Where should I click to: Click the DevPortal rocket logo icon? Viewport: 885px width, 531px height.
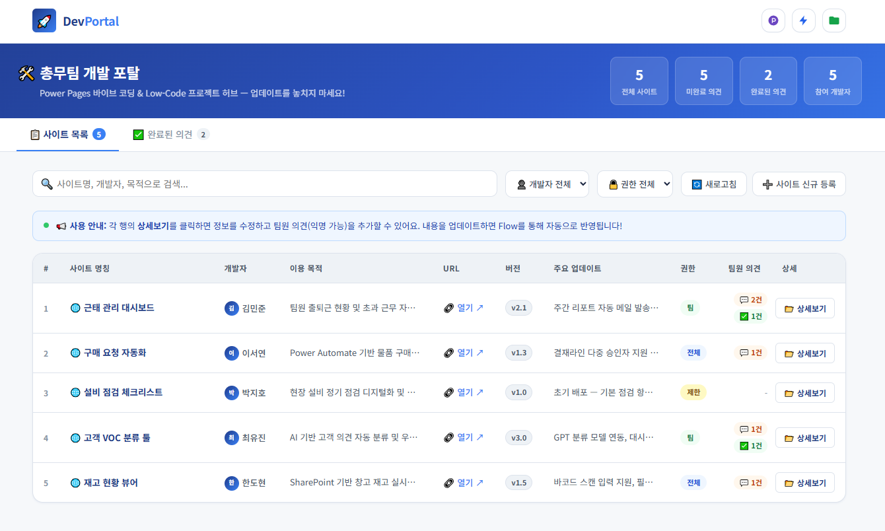point(44,21)
